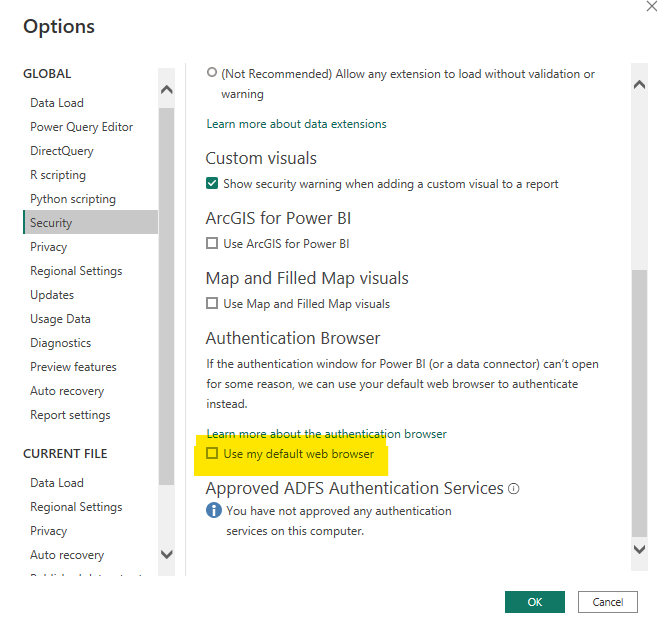Click content pane scroll up arrow
657x629 pixels.
pos(639,85)
